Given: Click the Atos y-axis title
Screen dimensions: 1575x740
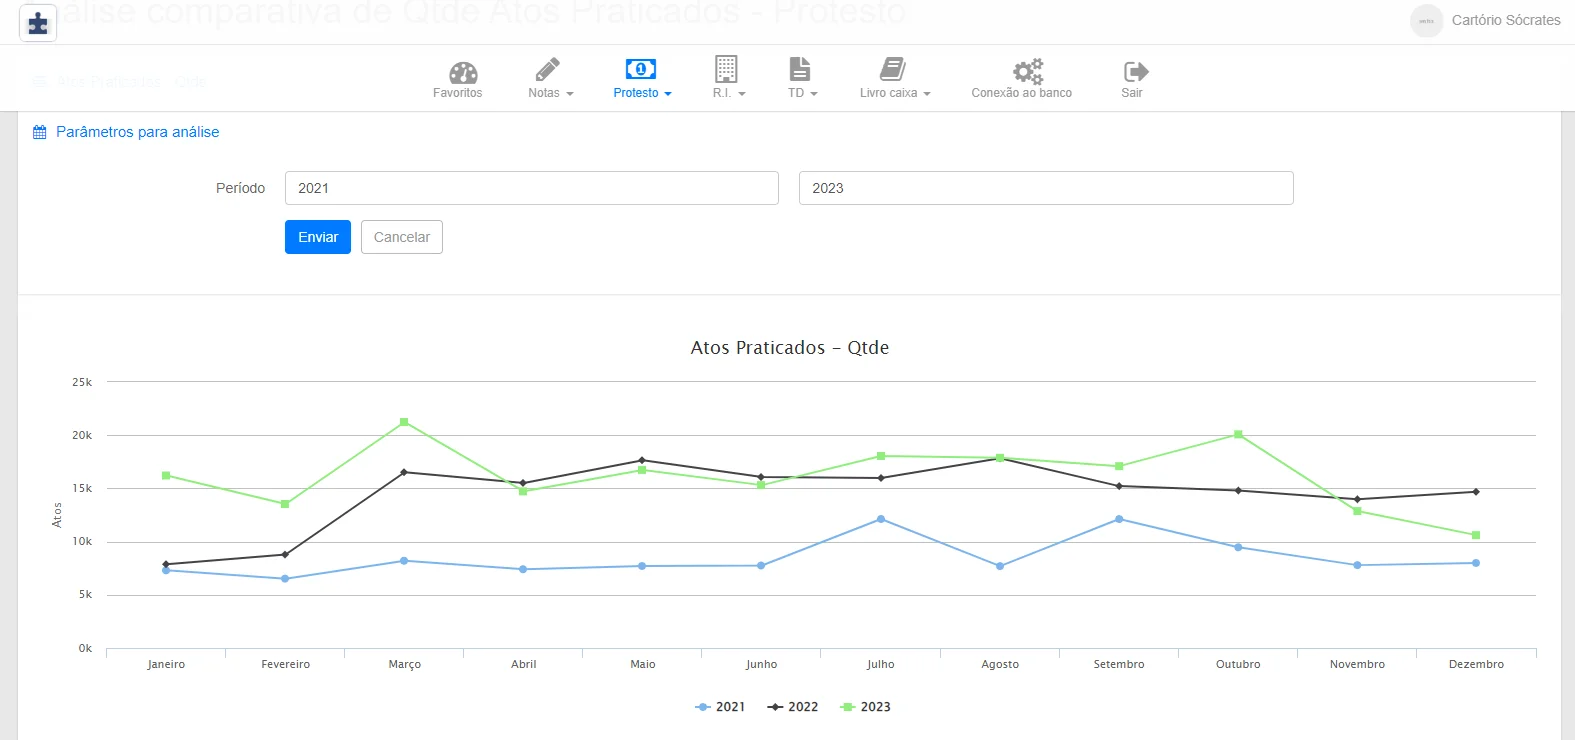Looking at the screenshot, I should (57, 515).
